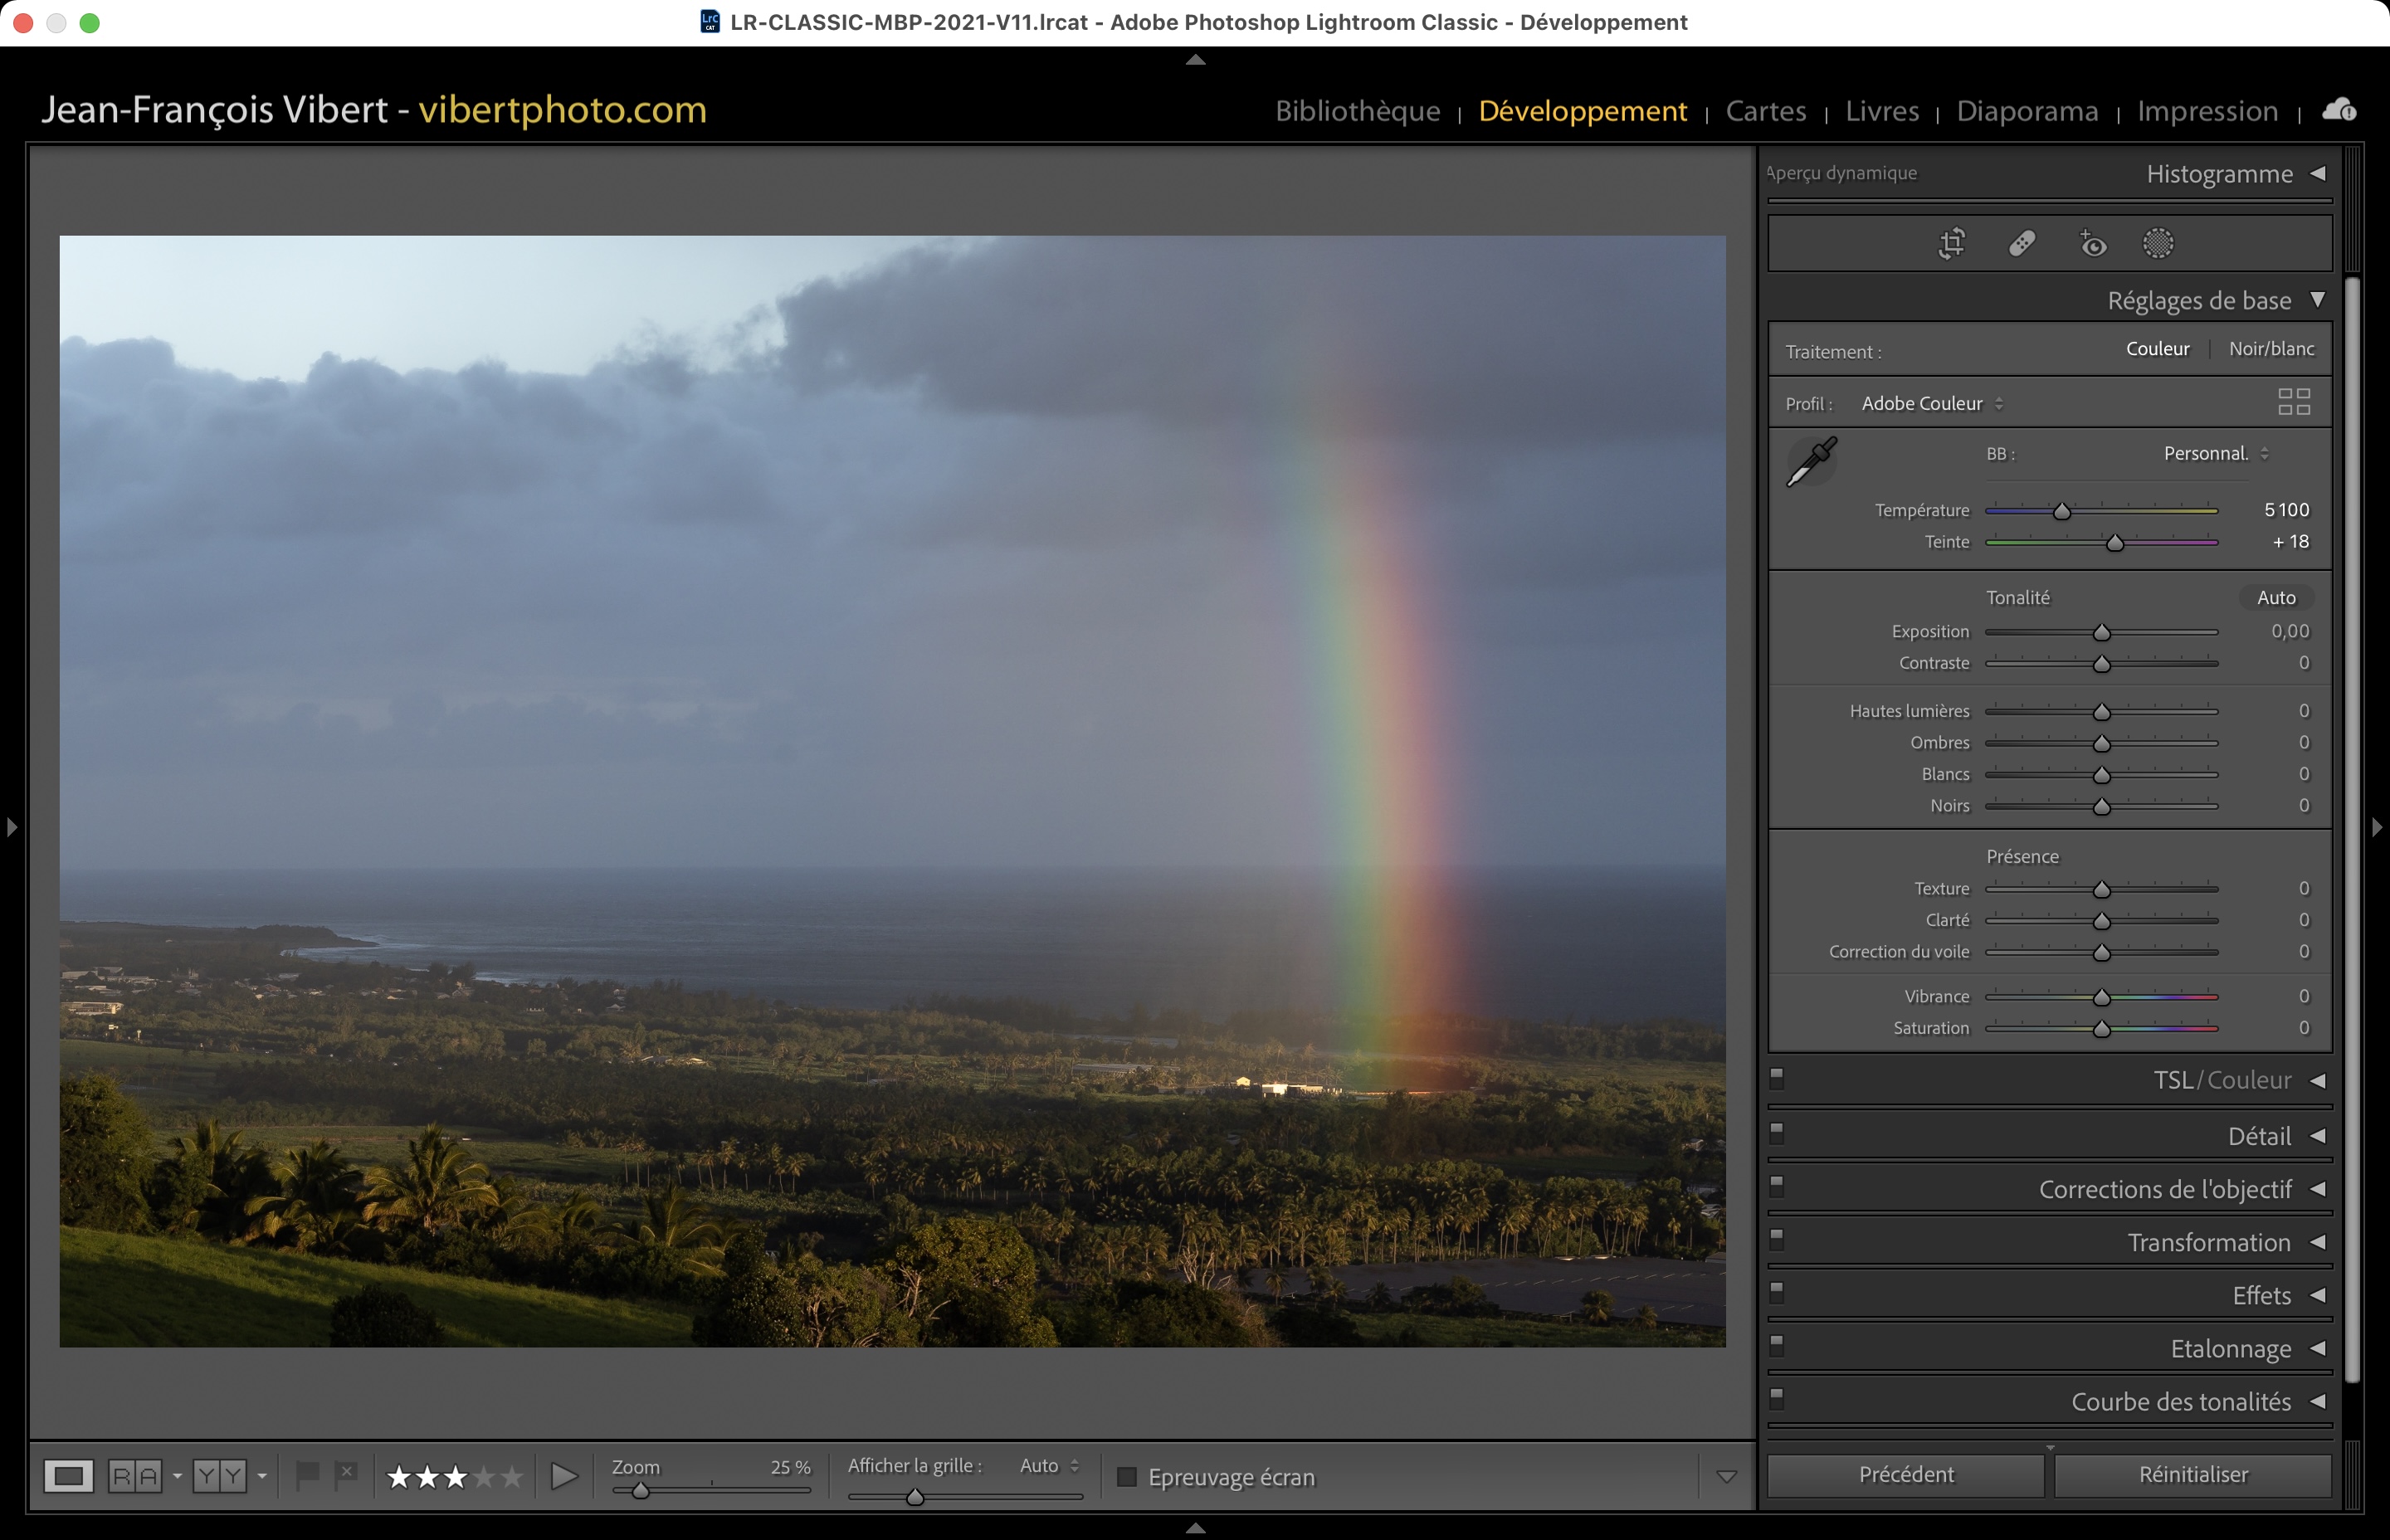Image resolution: width=2390 pixels, height=1540 pixels.
Task: Click the Exposition slider handle
Action: click(2101, 633)
